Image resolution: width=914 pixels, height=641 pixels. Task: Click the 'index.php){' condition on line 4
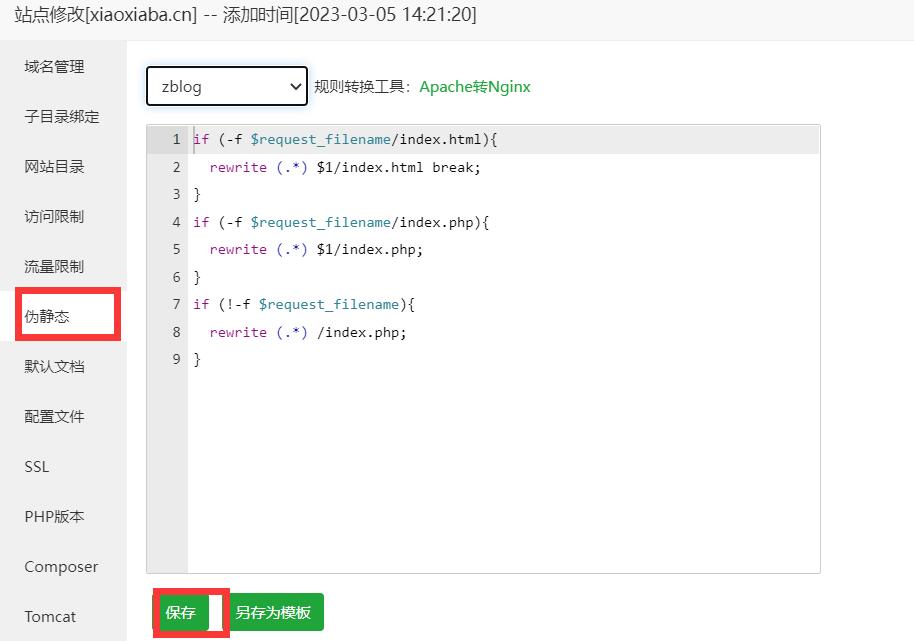click(x=444, y=223)
